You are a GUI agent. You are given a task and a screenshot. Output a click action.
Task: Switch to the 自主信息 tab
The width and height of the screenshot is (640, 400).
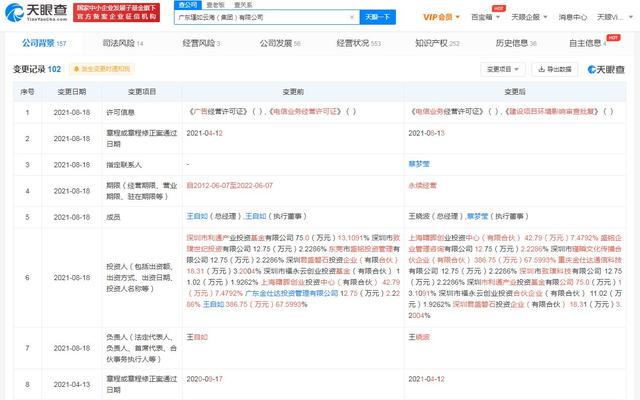(x=588, y=43)
